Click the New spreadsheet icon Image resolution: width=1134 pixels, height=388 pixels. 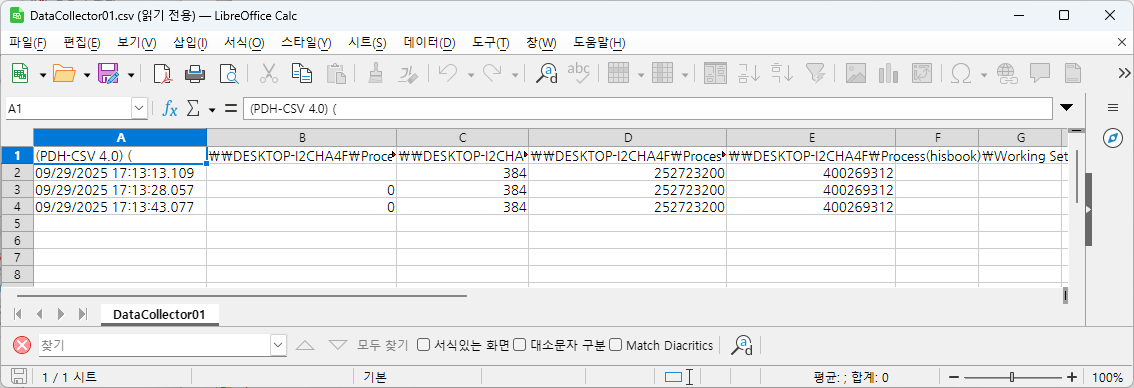tap(21, 73)
